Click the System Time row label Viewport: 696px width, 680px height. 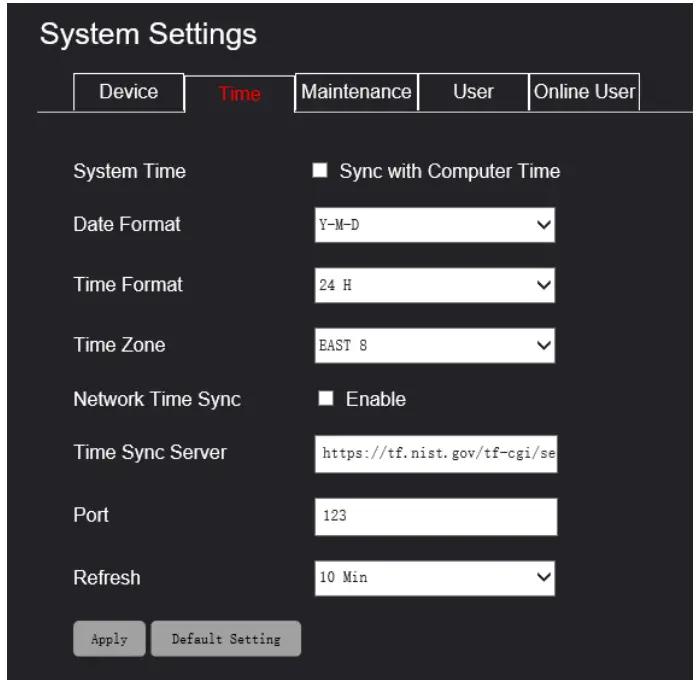click(129, 171)
